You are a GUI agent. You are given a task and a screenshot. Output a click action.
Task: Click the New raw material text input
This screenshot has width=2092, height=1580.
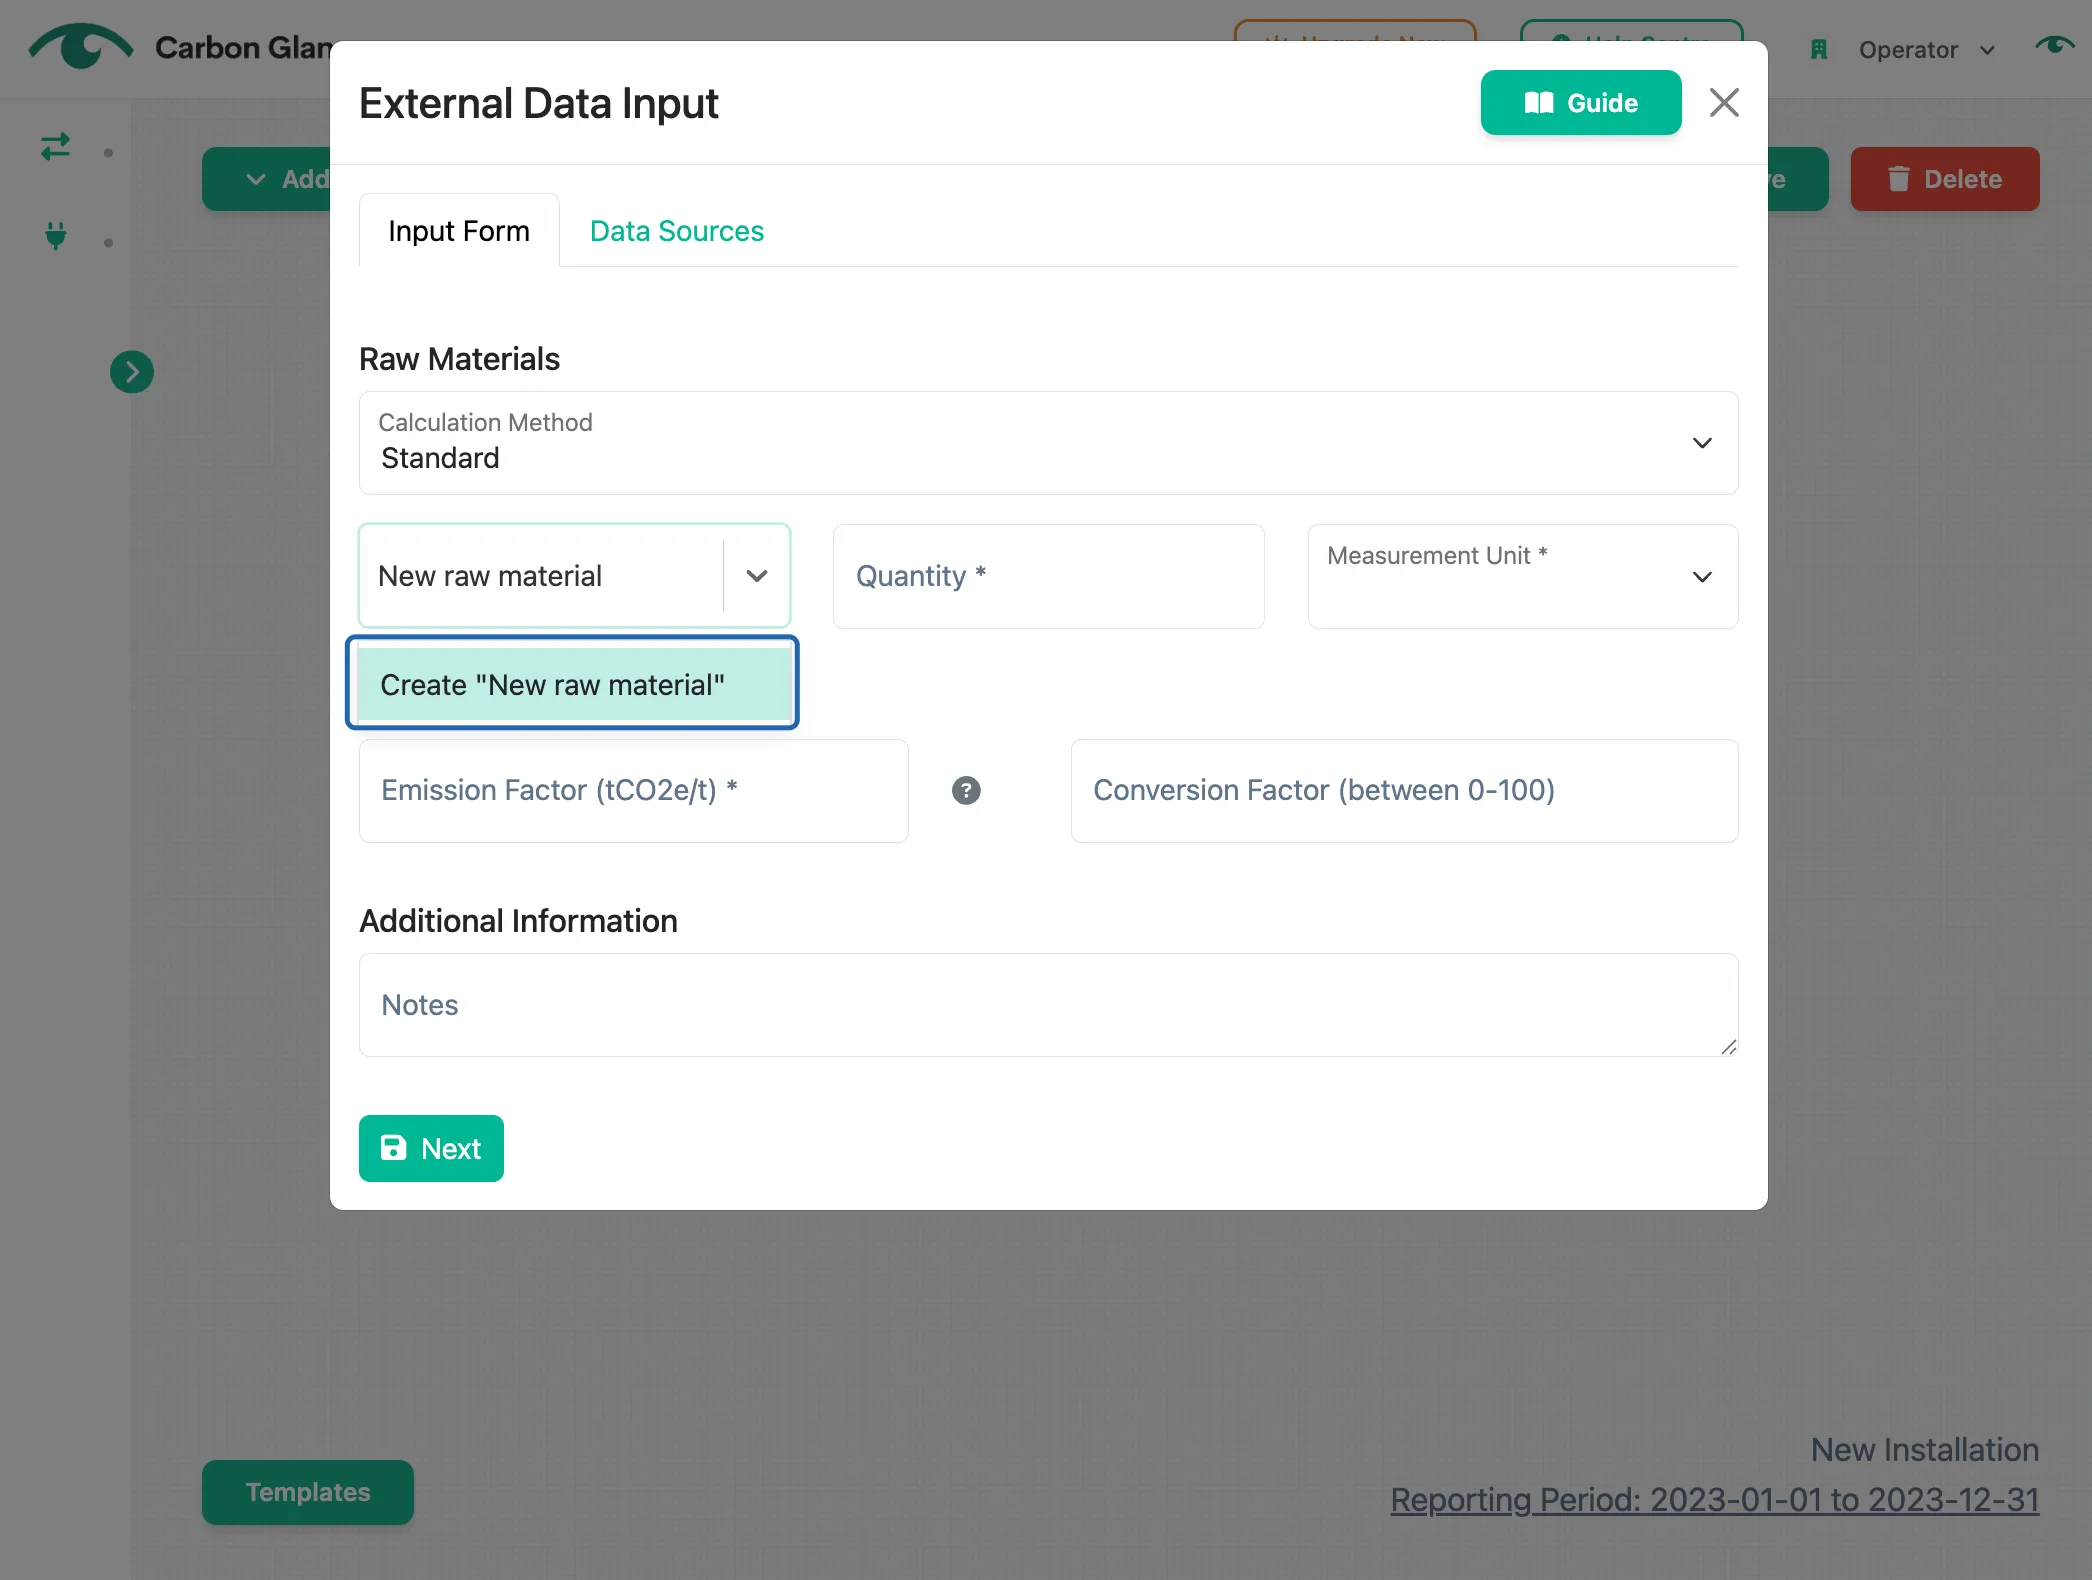540,576
